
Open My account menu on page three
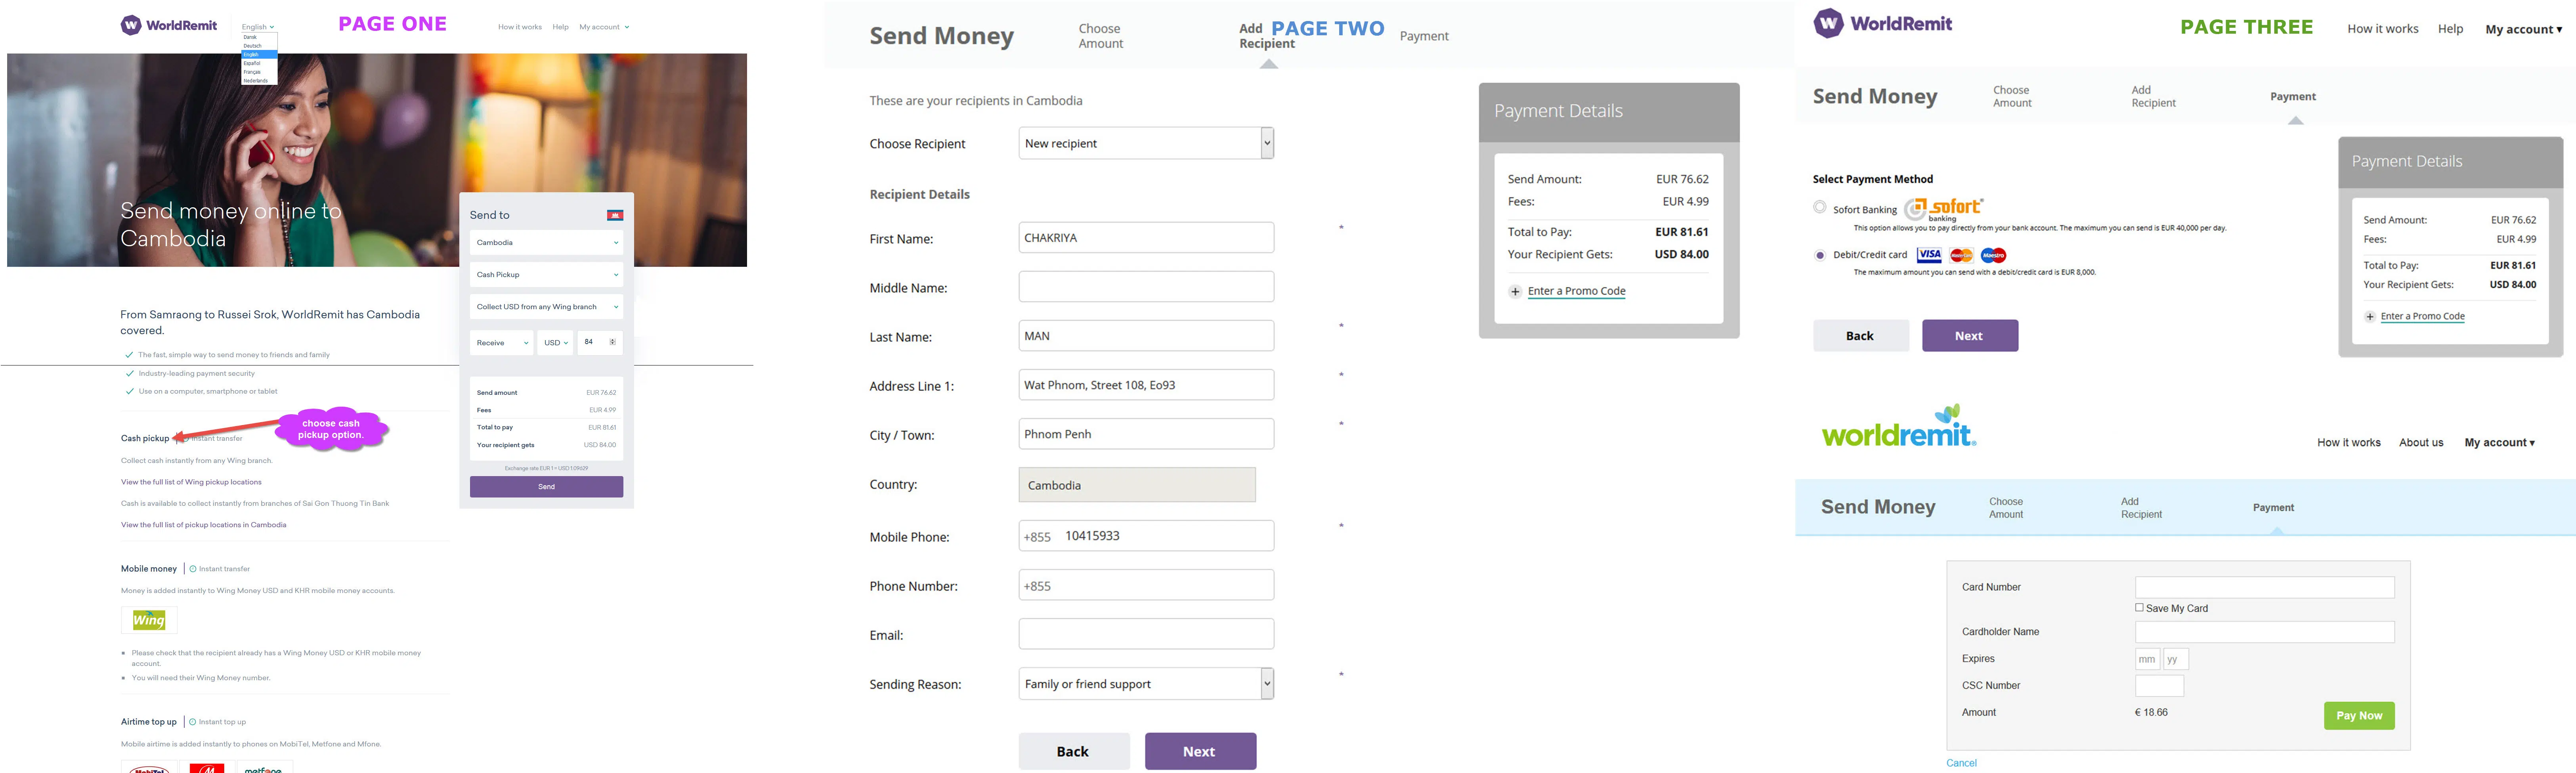pos(2523,29)
